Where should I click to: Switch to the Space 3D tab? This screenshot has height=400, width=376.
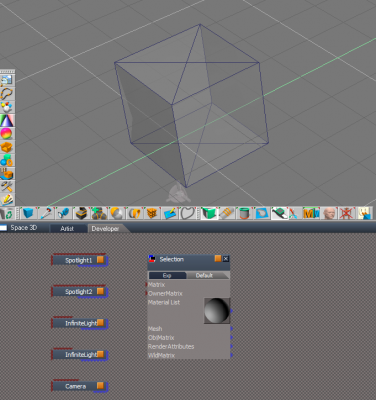23,228
